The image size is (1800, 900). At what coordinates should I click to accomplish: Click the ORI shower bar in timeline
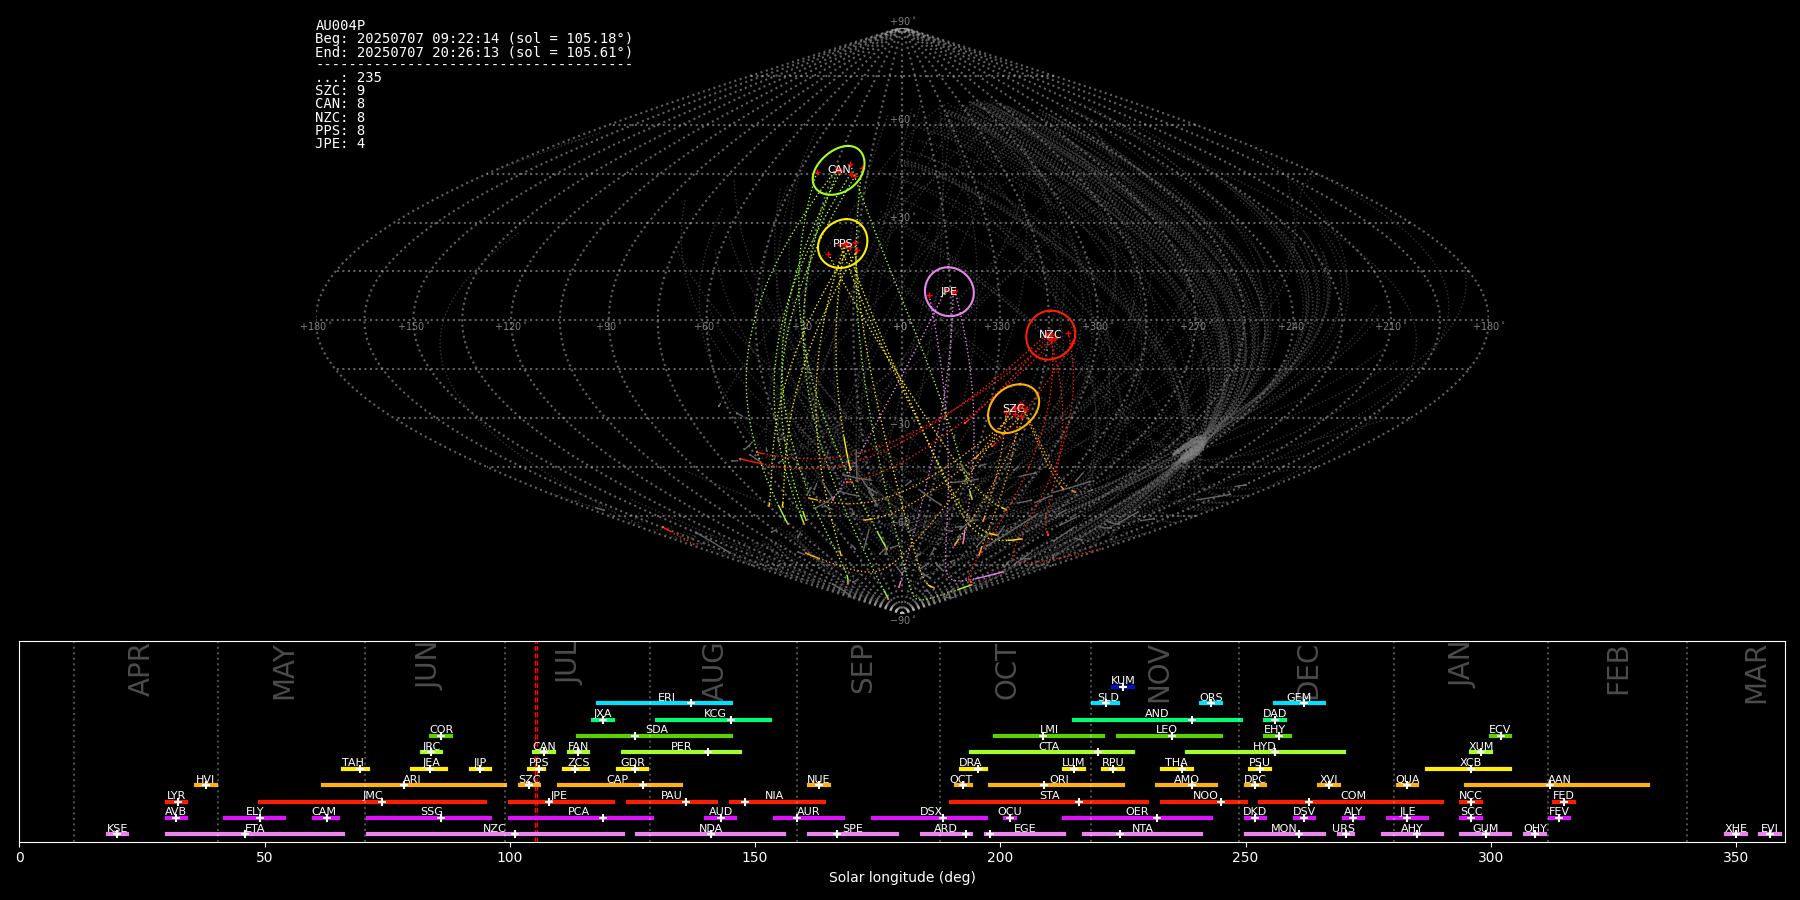point(1056,785)
